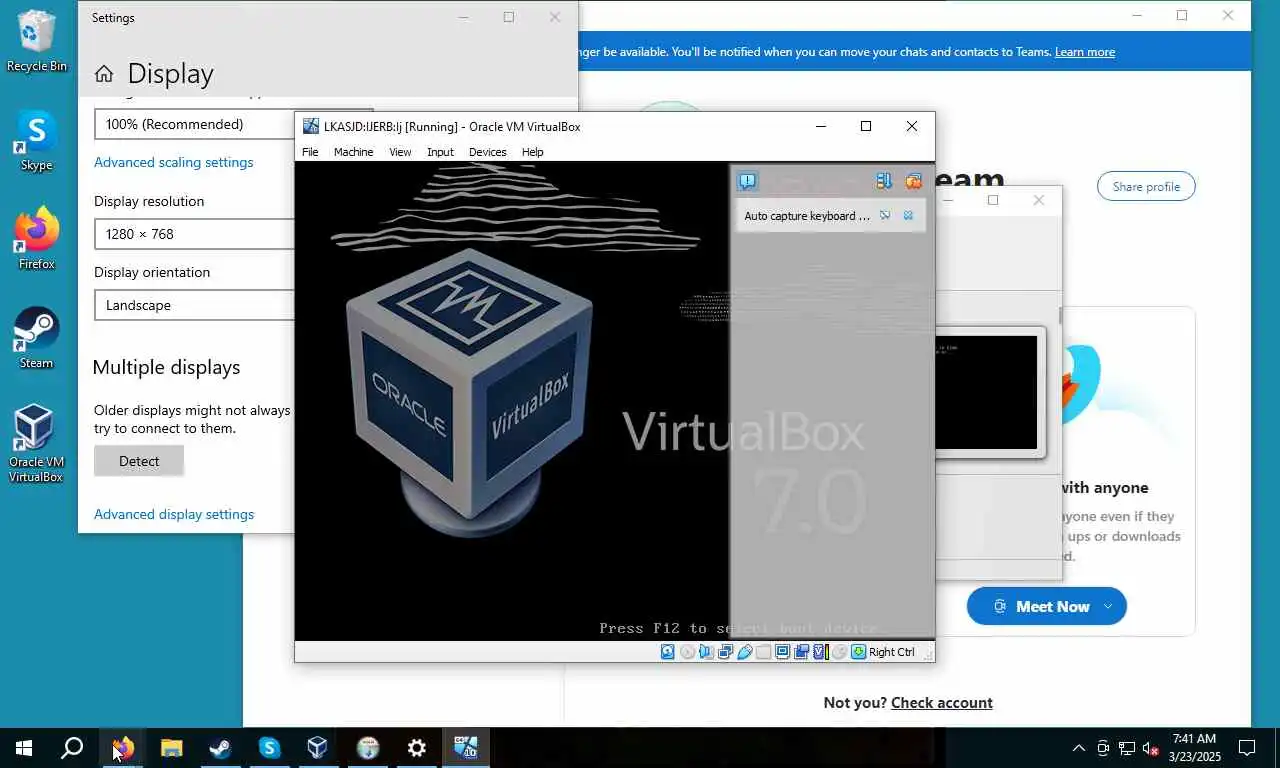Open the volume control in system tray

point(1151,748)
